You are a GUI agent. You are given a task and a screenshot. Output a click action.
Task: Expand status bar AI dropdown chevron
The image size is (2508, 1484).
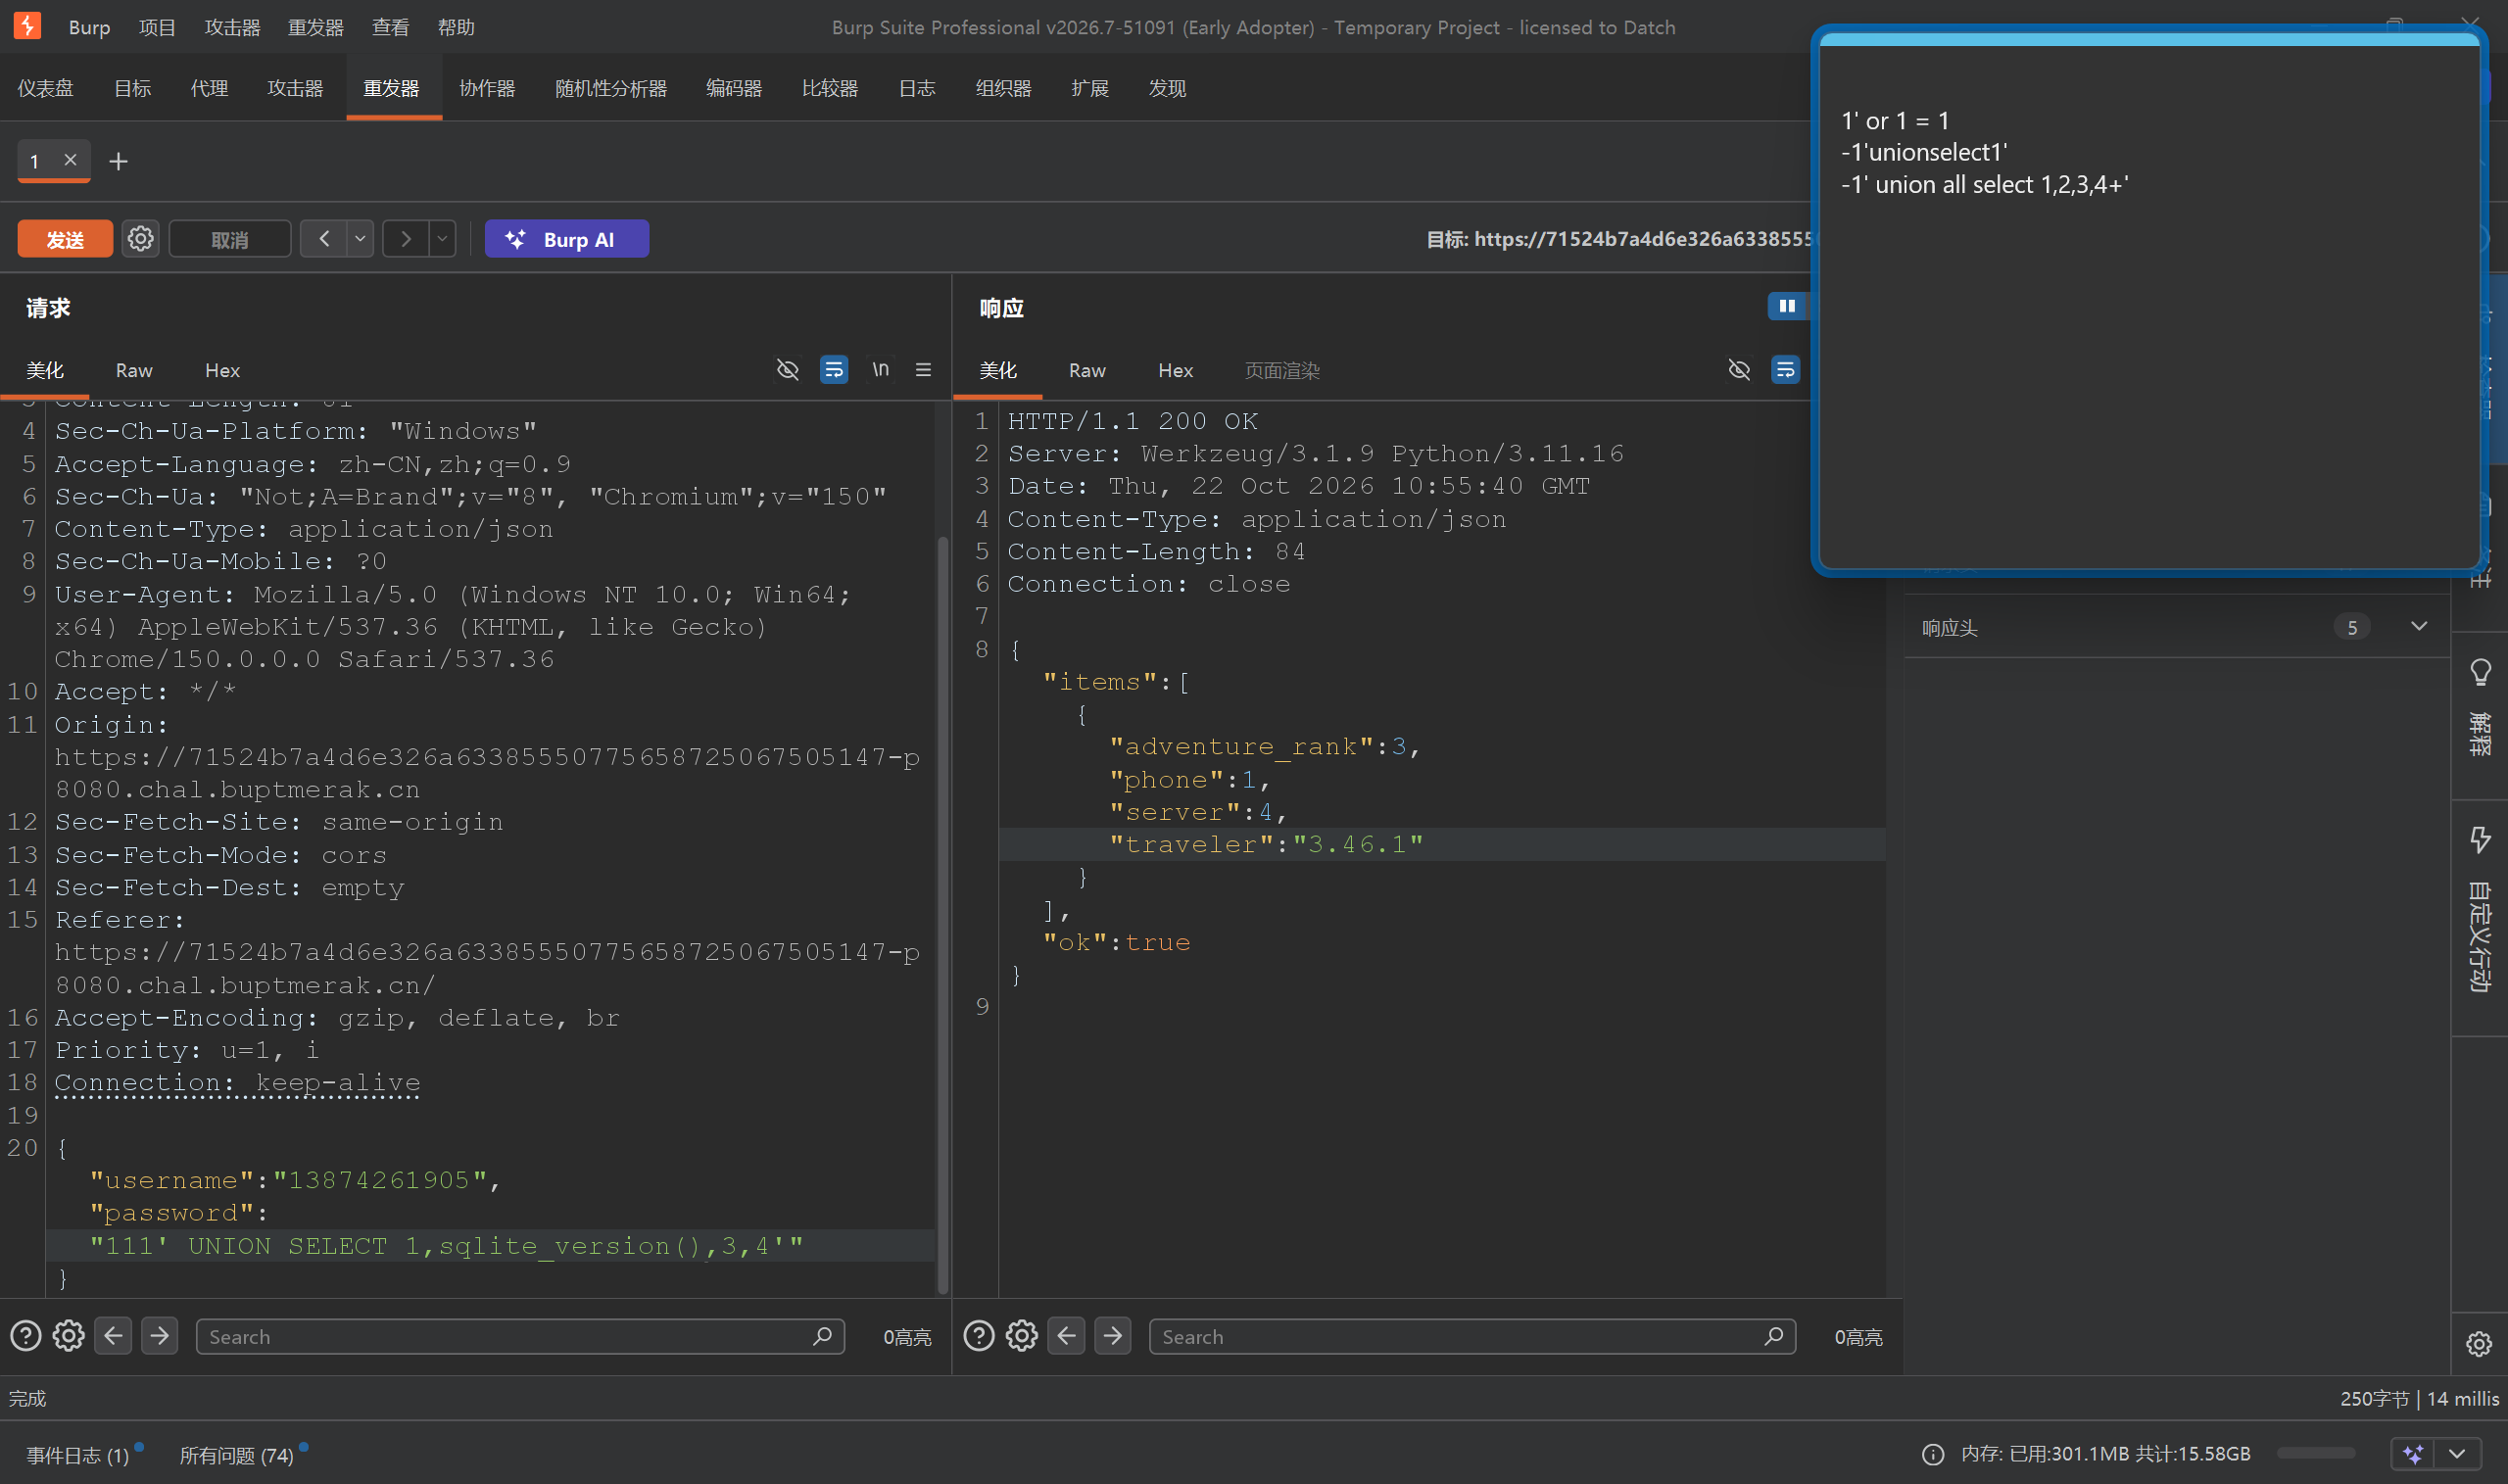pyautogui.click(x=2457, y=1454)
